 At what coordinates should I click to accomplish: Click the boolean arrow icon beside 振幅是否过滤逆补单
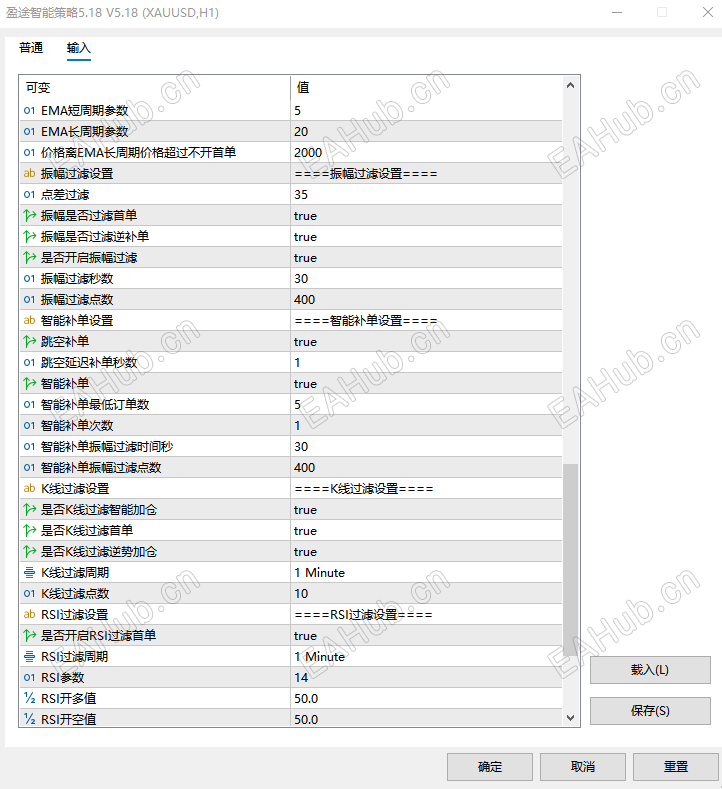[29, 236]
